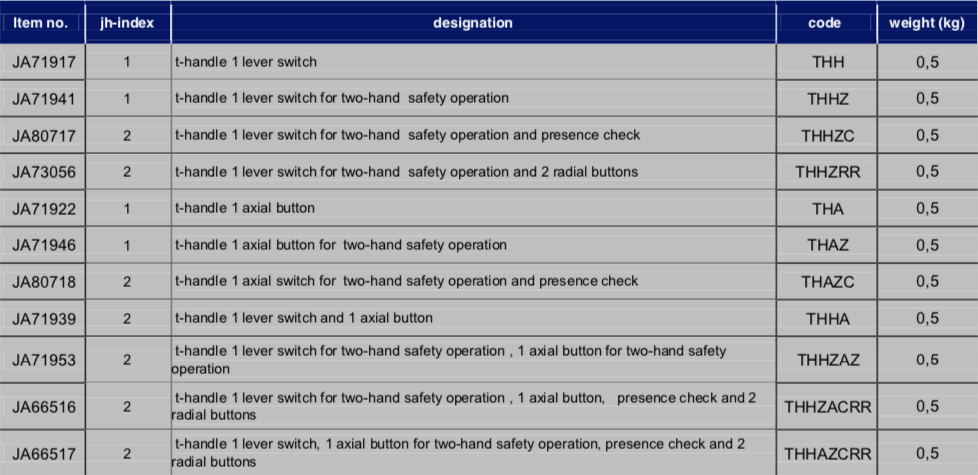The height and width of the screenshot is (475, 978).
Task: Click the 'Item no.' column header
Action: (42, 23)
